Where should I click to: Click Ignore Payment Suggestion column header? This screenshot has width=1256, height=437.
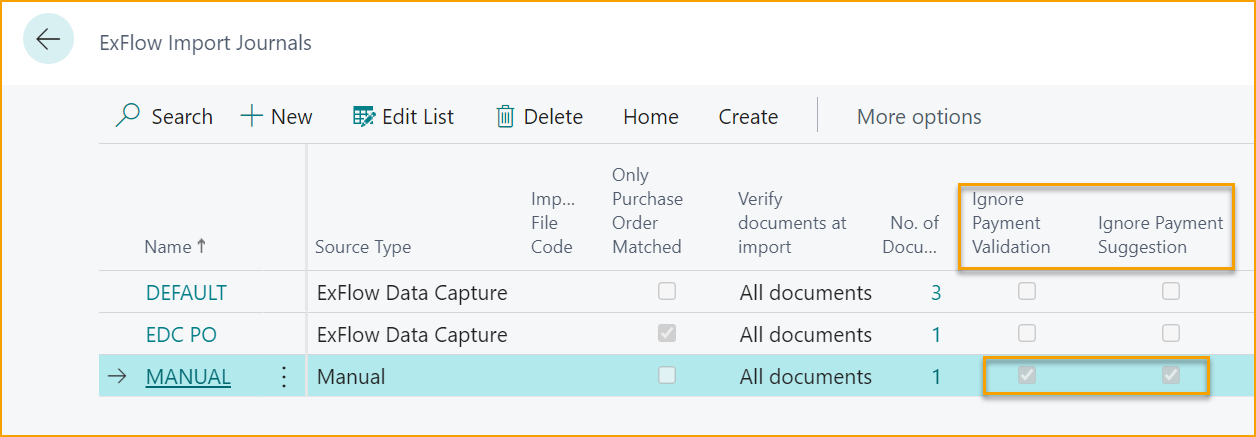(x=1160, y=235)
